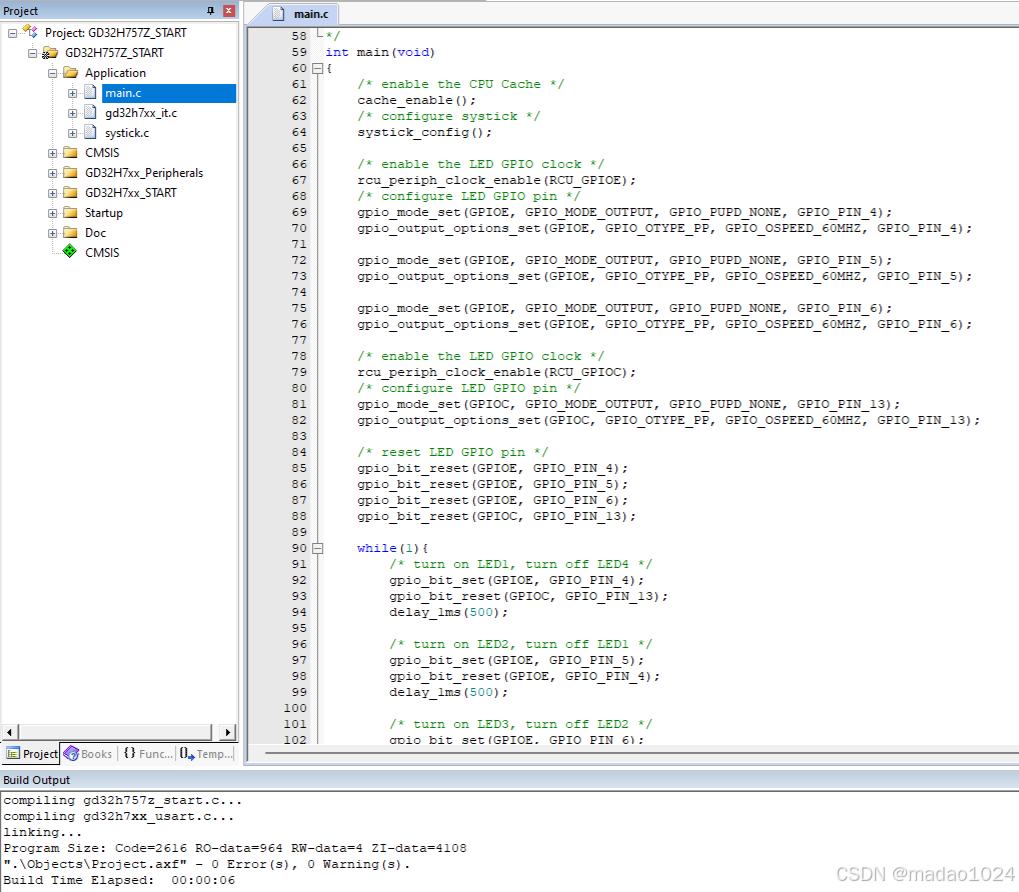Select the GD32H7xx_Peripherals group label
Viewport: 1019px width, 892px height.
(144, 173)
